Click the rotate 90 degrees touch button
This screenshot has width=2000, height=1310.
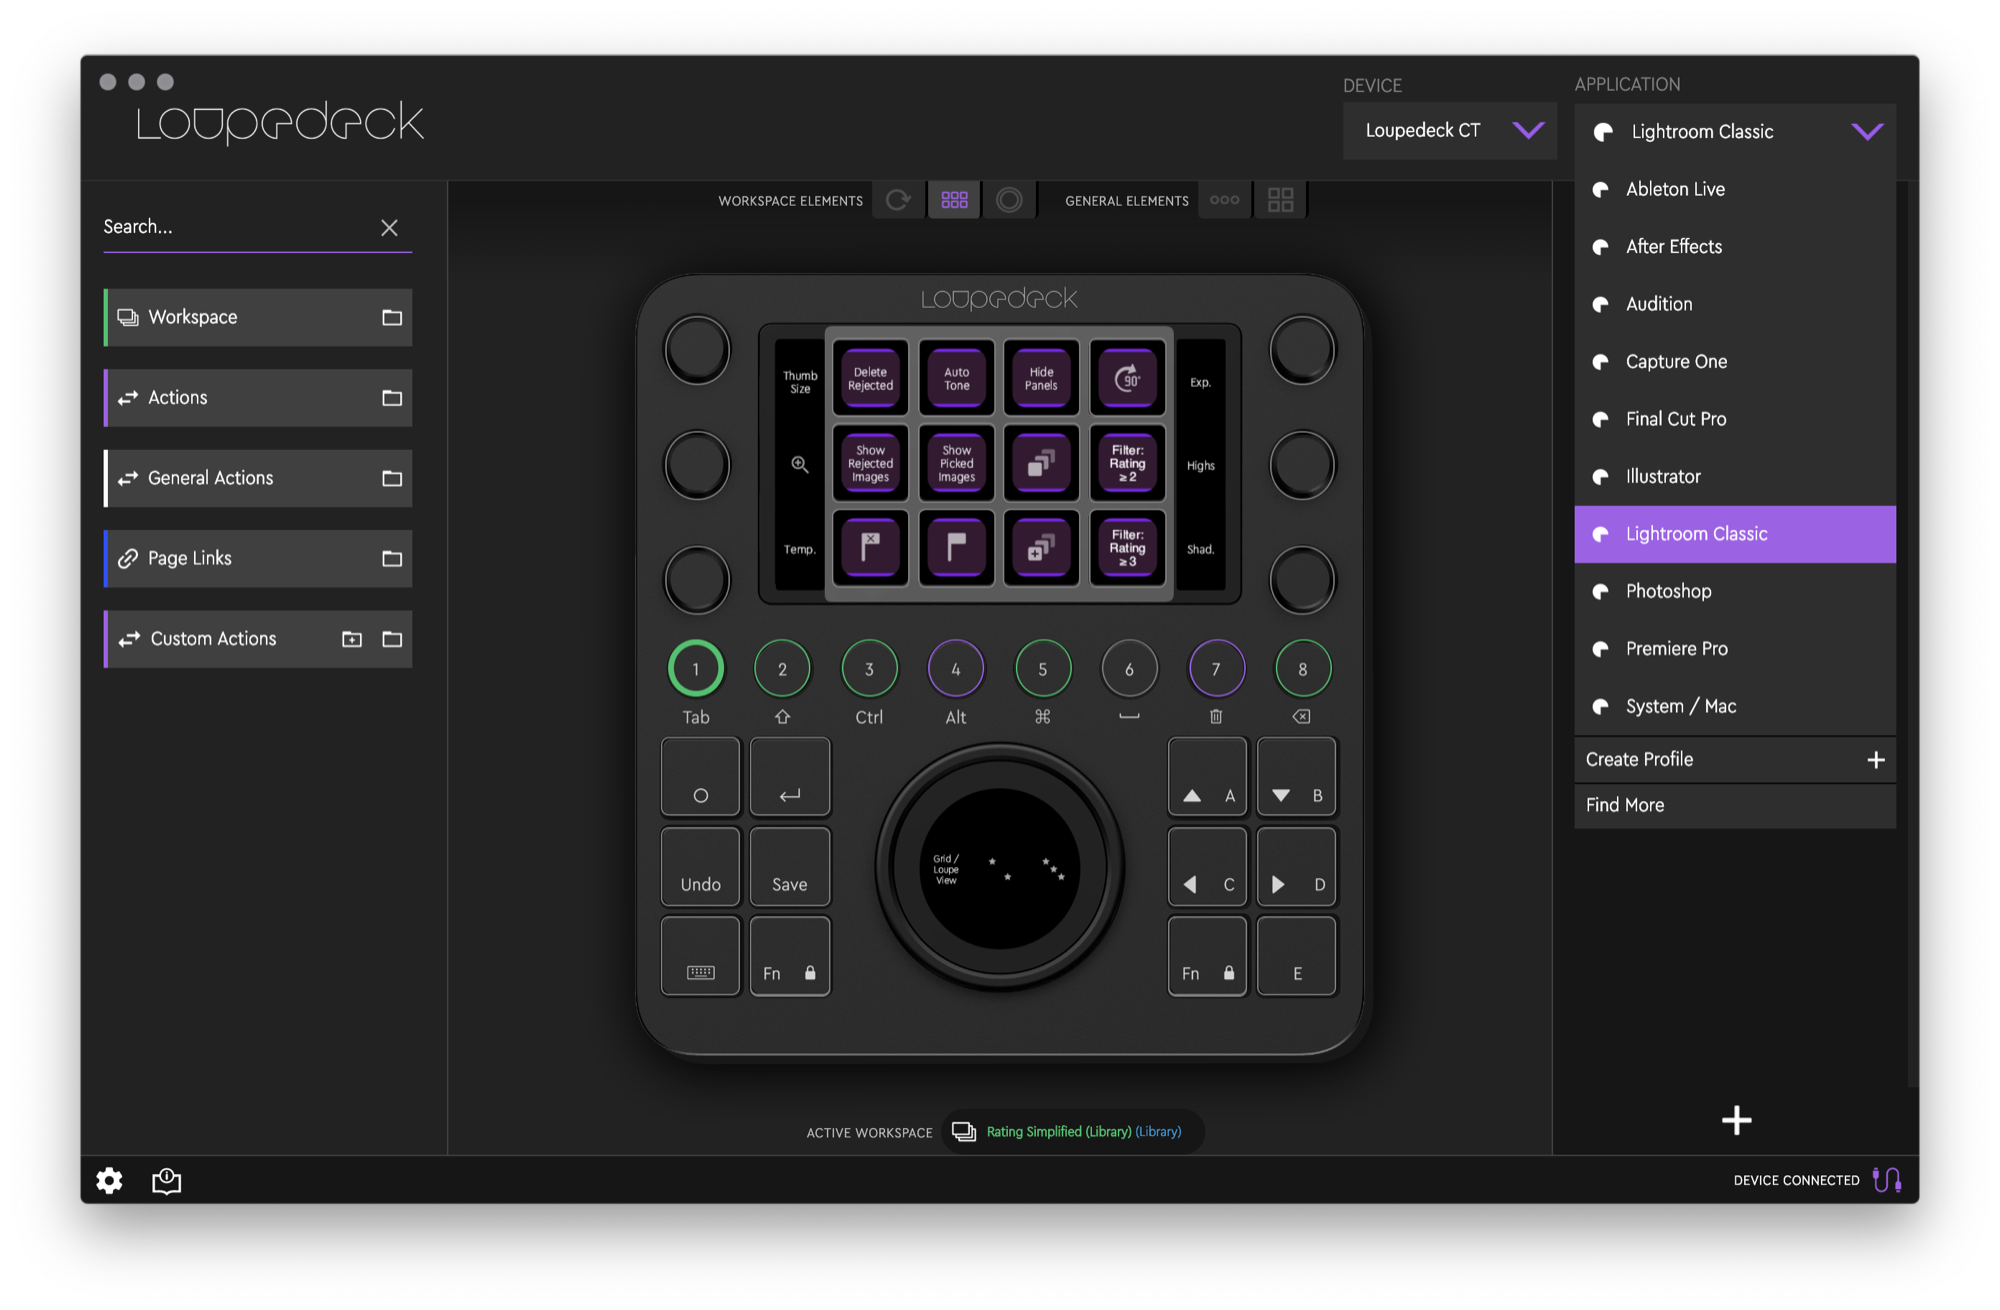(x=1127, y=379)
